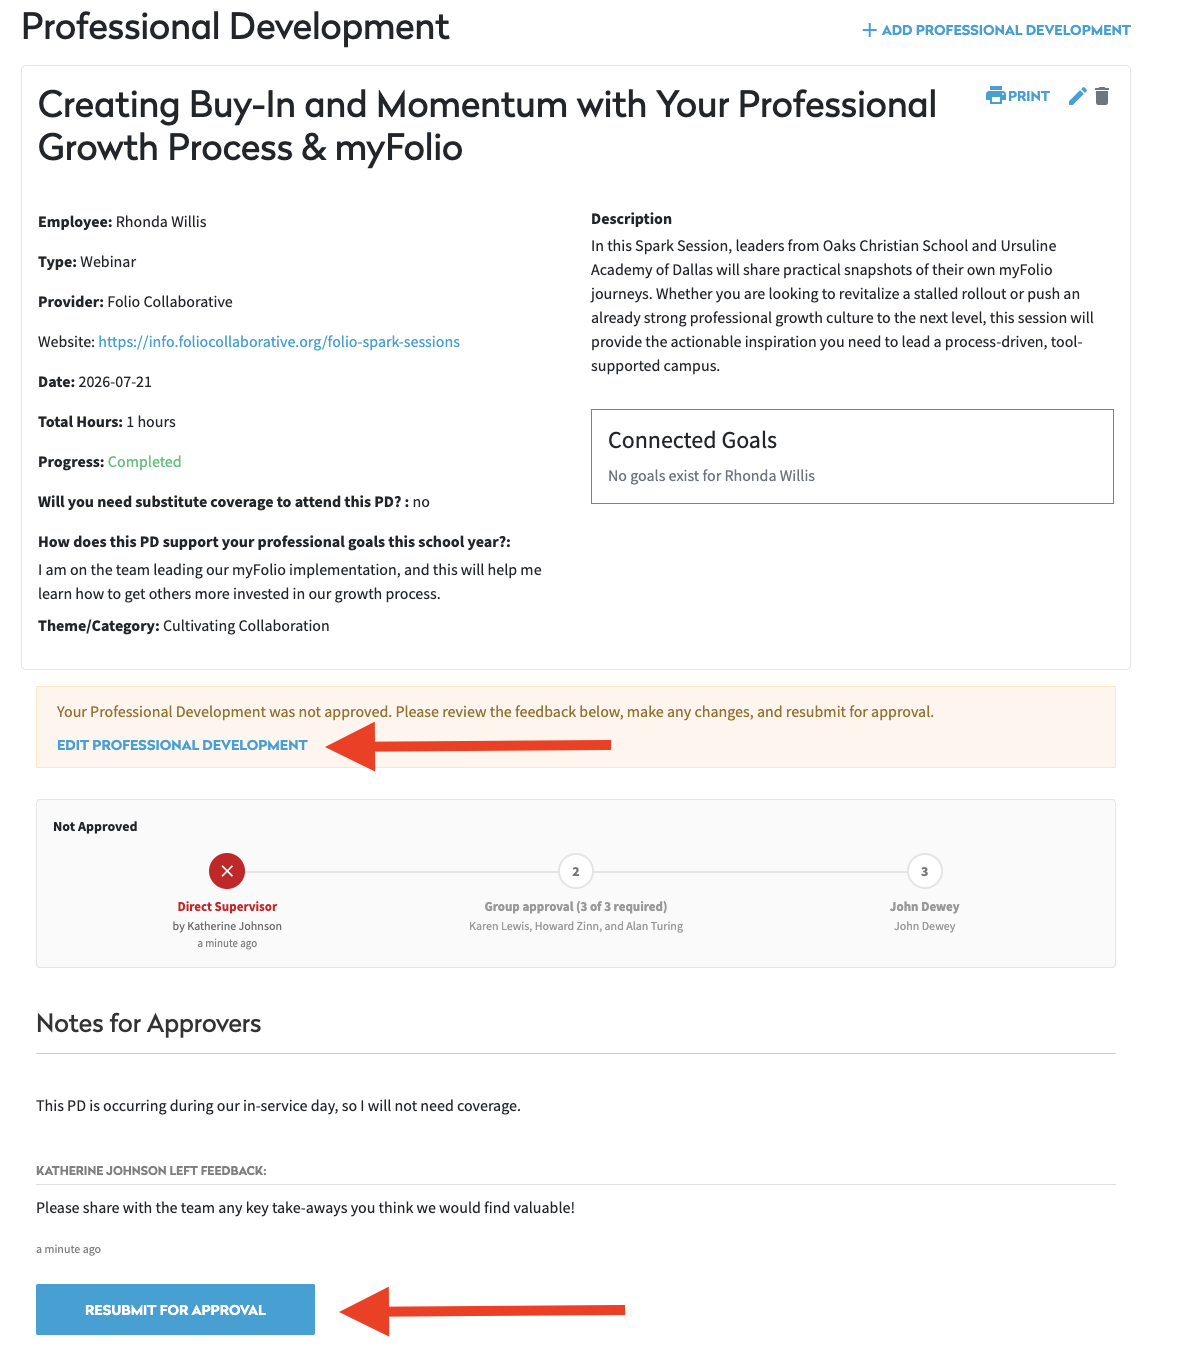Click the Direct Supervisor label
Screen dimensions: 1180x1360
coord(227,907)
